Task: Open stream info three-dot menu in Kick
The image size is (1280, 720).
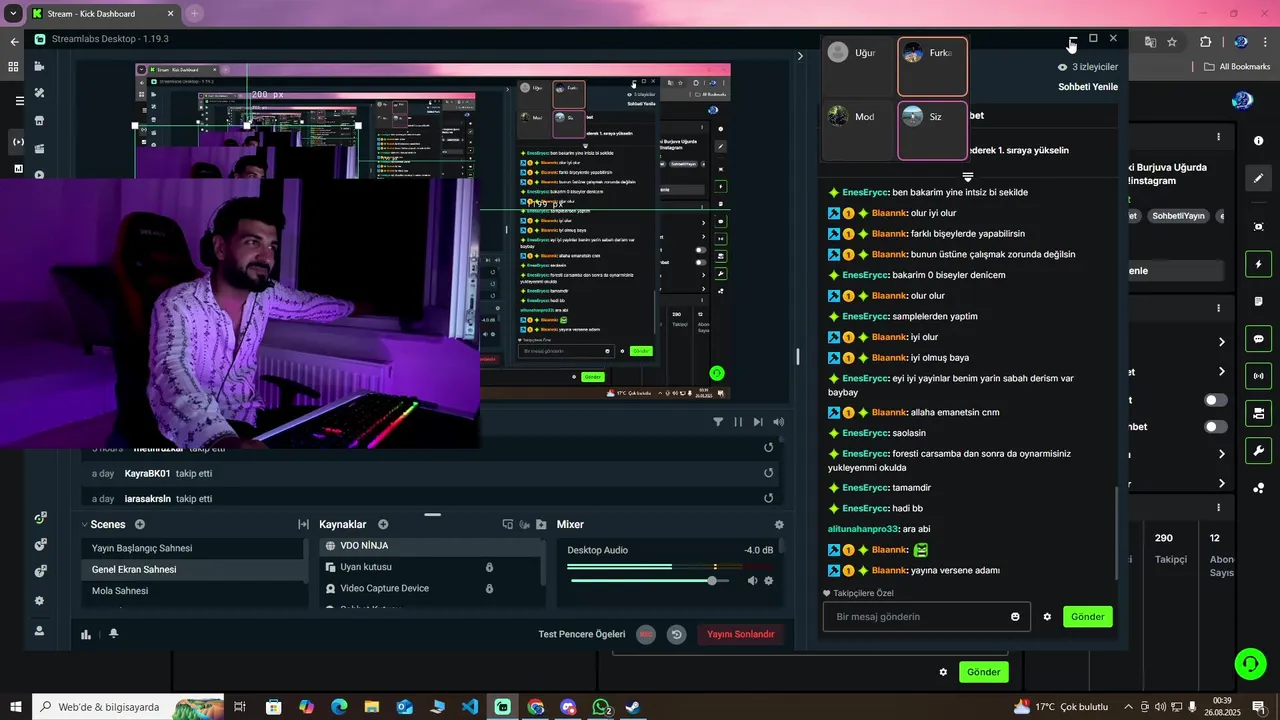Action: 1218,137
